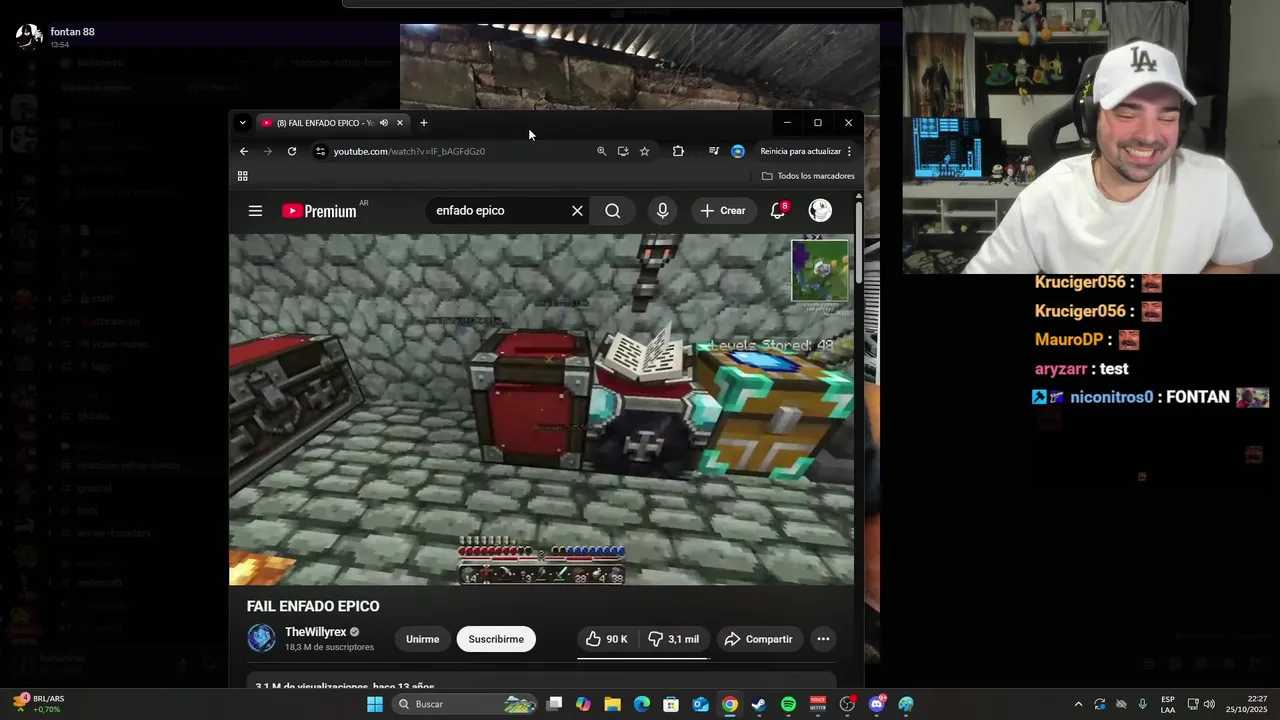Open Copilot from the taskbar
The image size is (1280, 720).
[583, 704]
